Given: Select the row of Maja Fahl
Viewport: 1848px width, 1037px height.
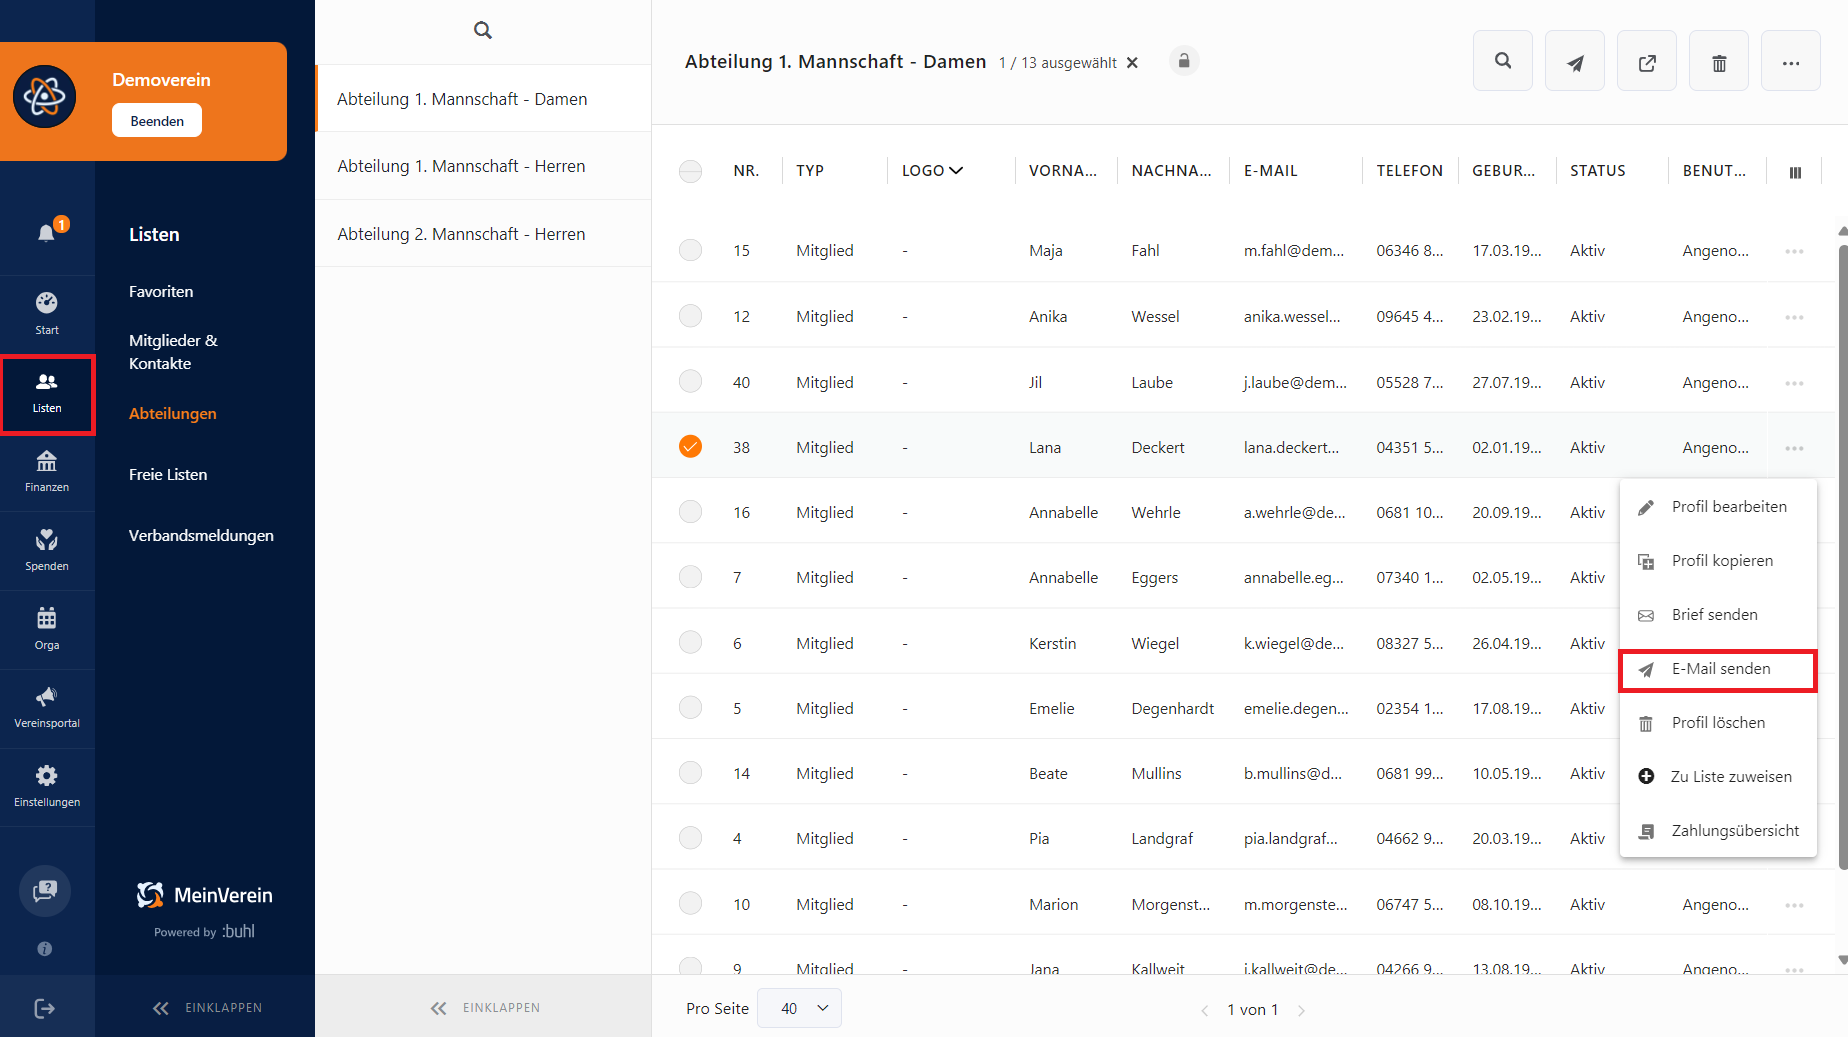Looking at the screenshot, I should tap(690, 250).
